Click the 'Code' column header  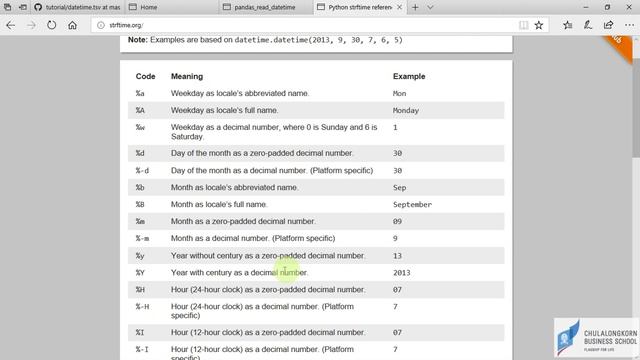tap(145, 76)
